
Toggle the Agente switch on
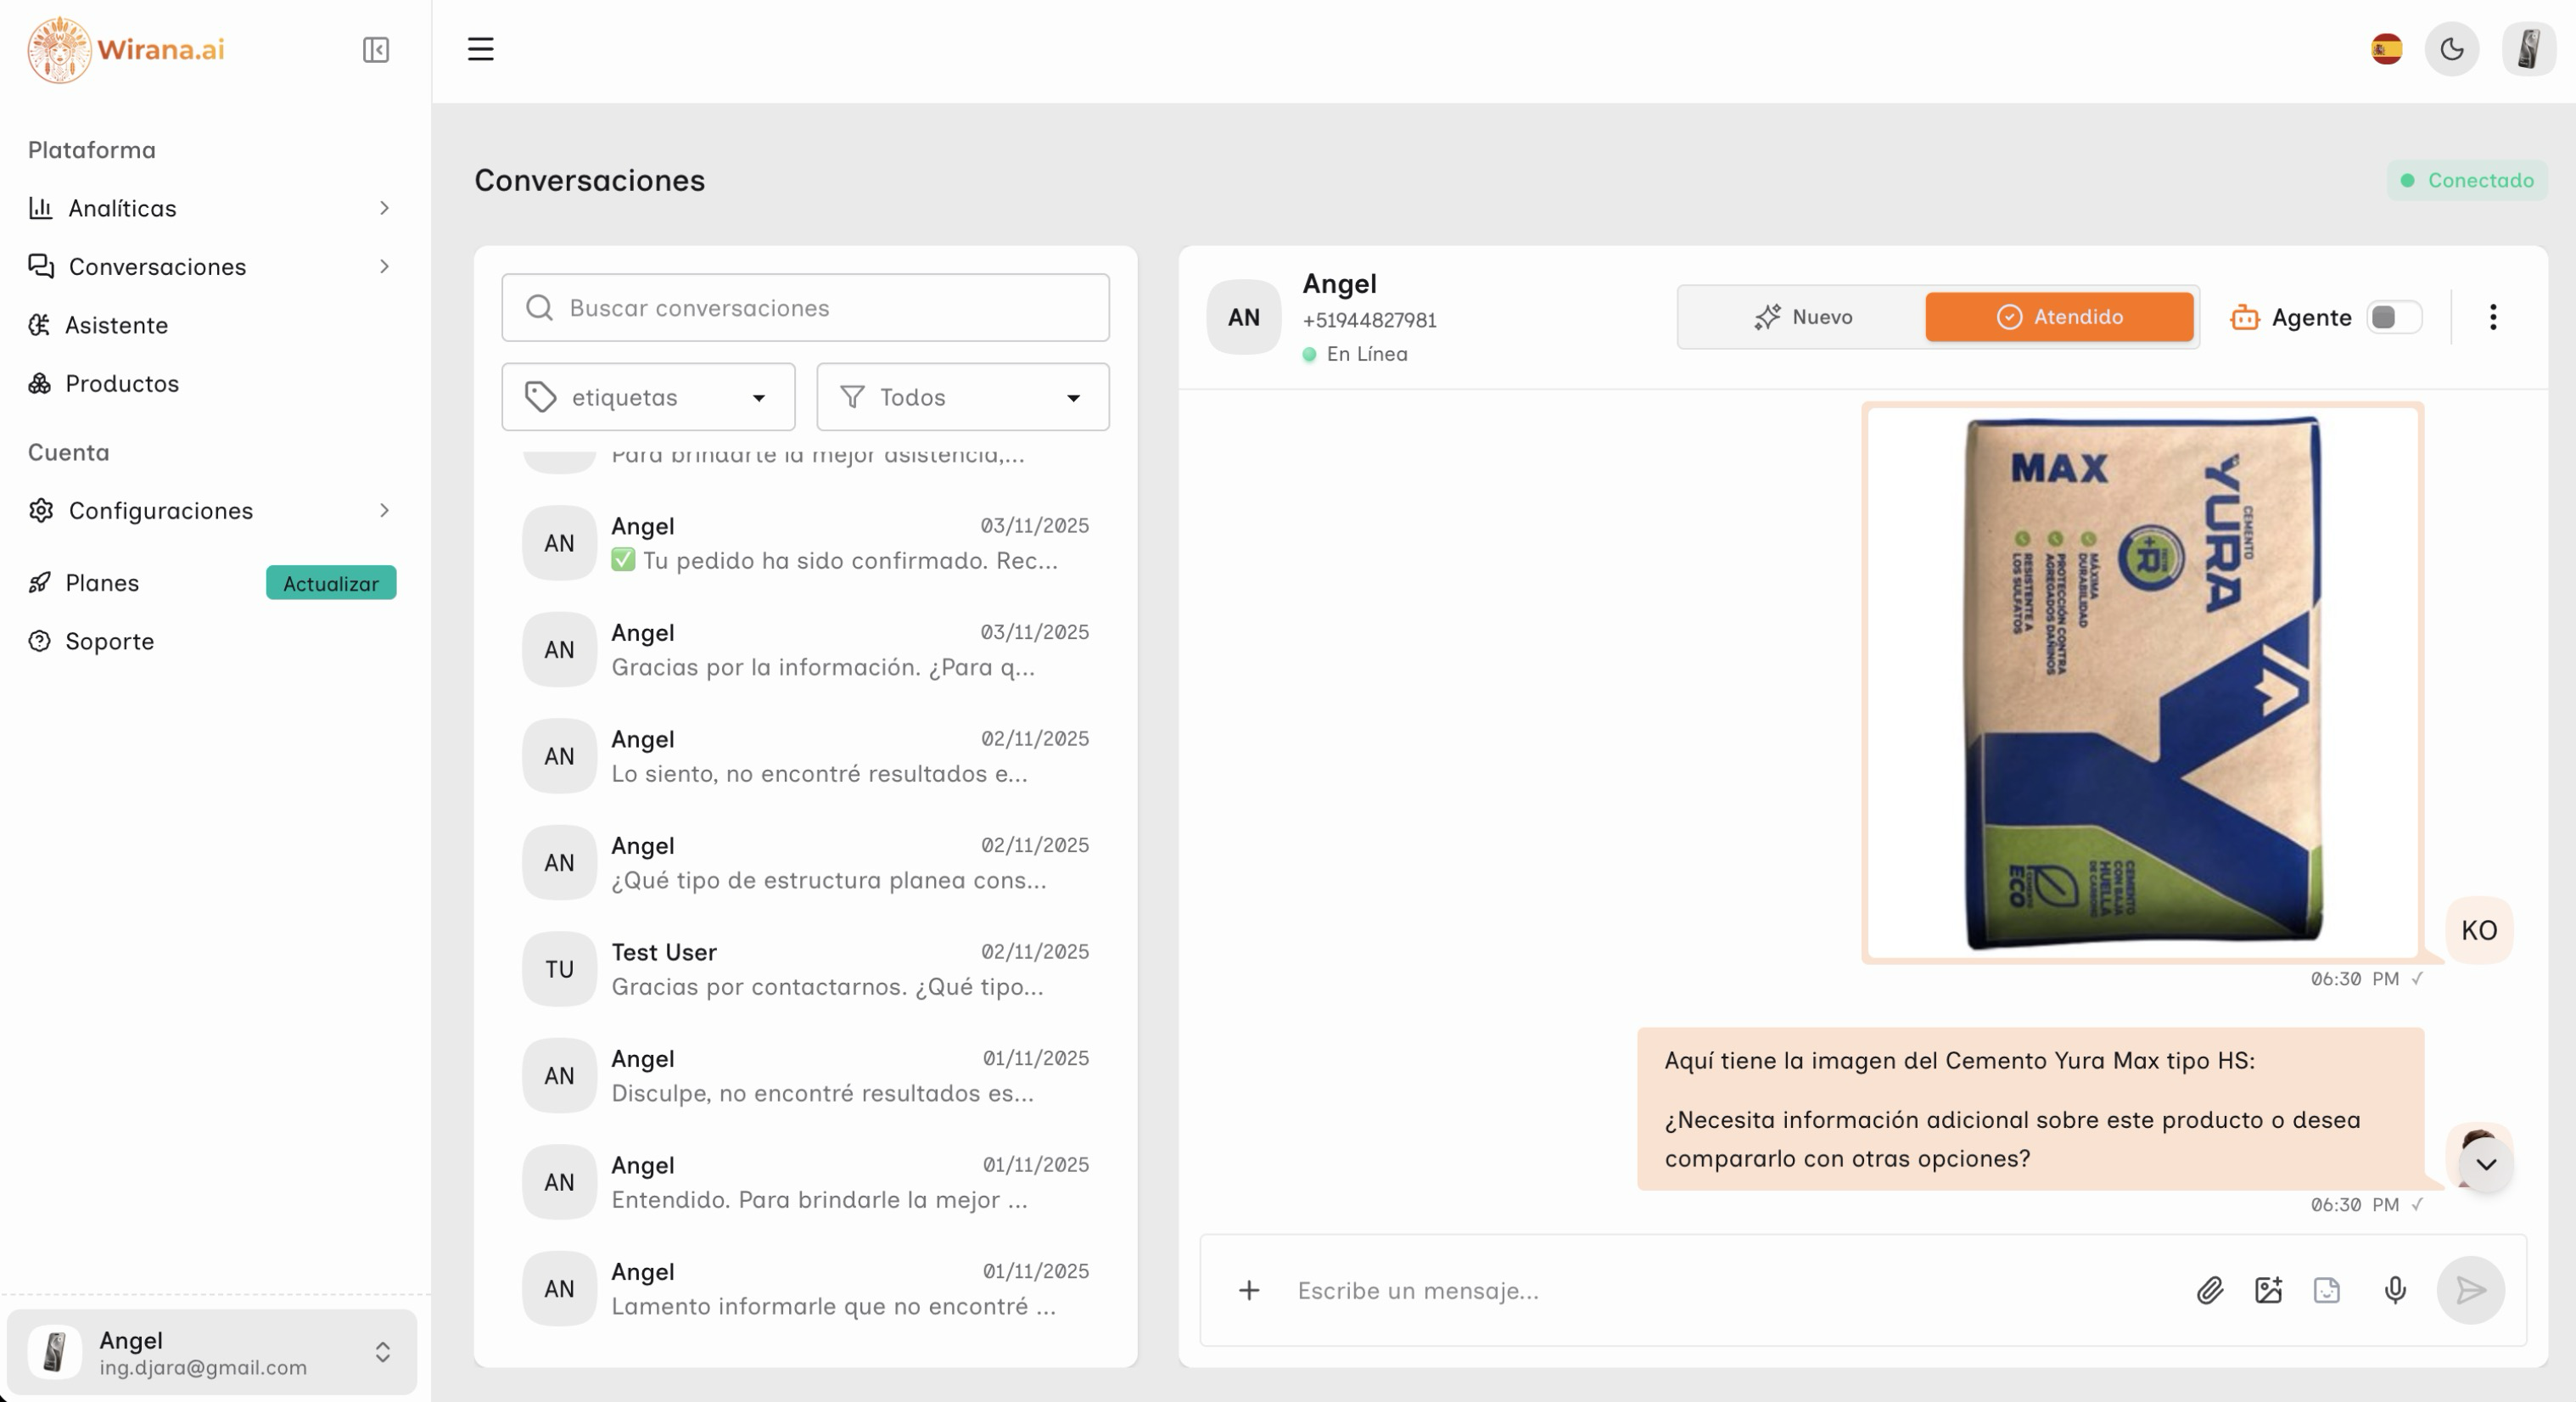point(2394,317)
